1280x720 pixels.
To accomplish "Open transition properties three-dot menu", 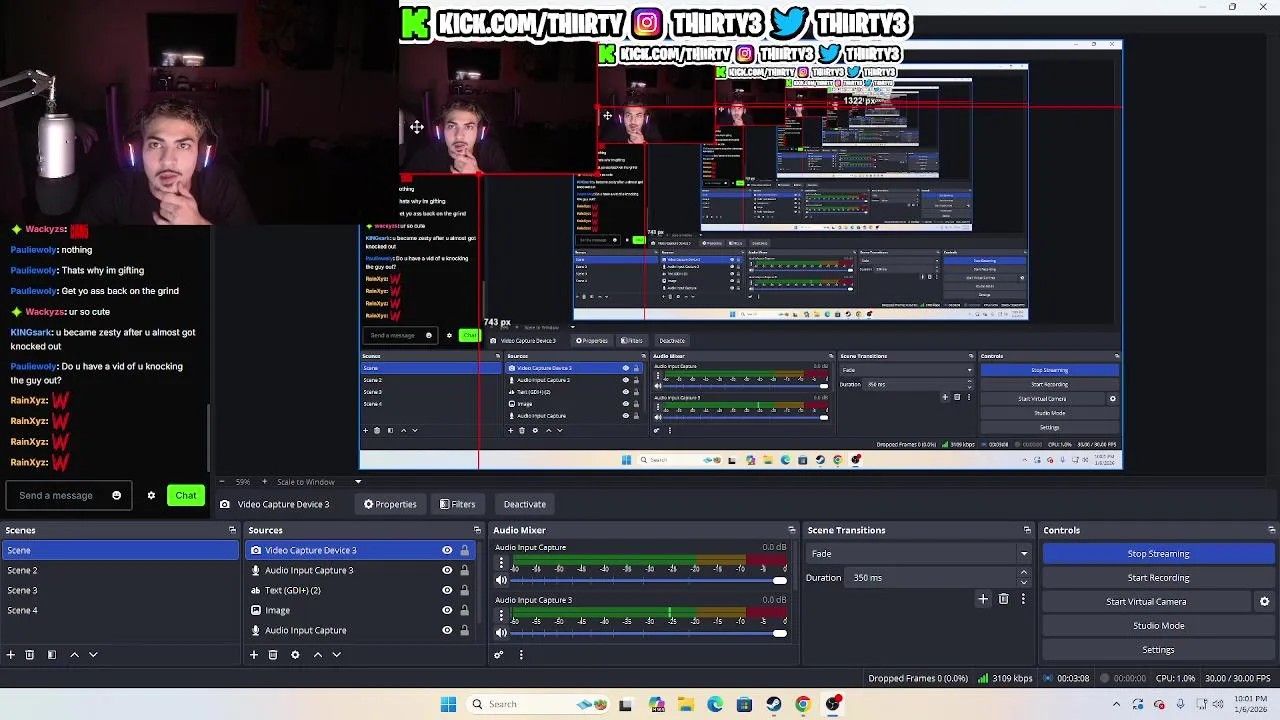I will (1023, 598).
